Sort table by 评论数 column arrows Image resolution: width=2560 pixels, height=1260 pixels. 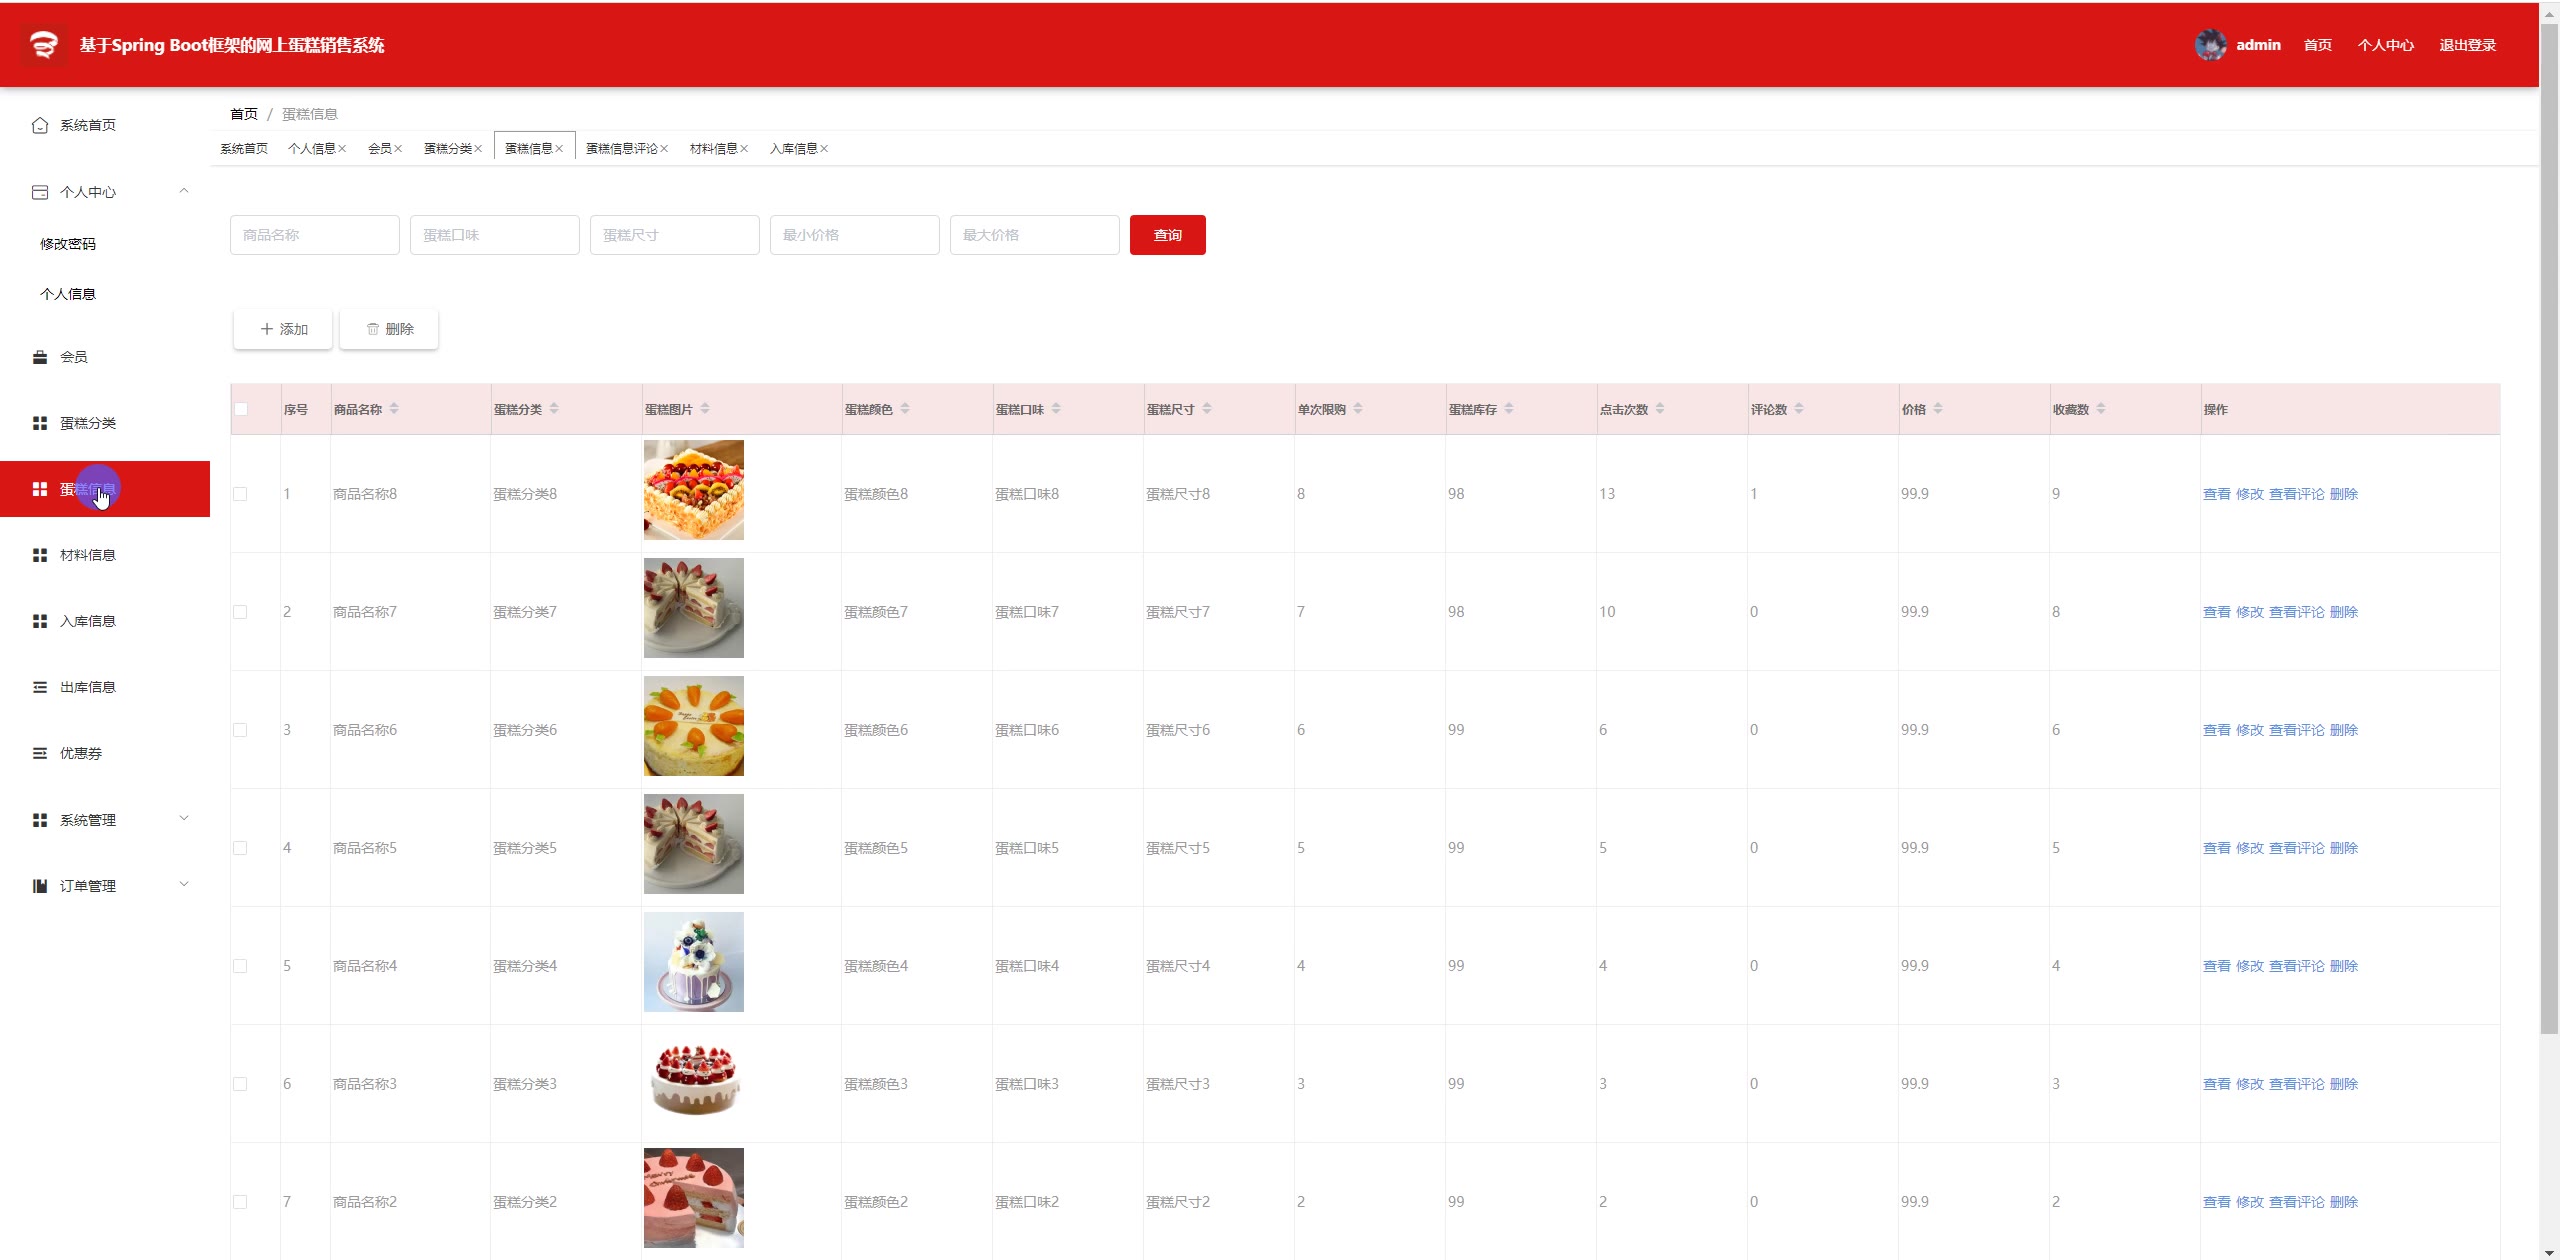pyautogui.click(x=1799, y=409)
